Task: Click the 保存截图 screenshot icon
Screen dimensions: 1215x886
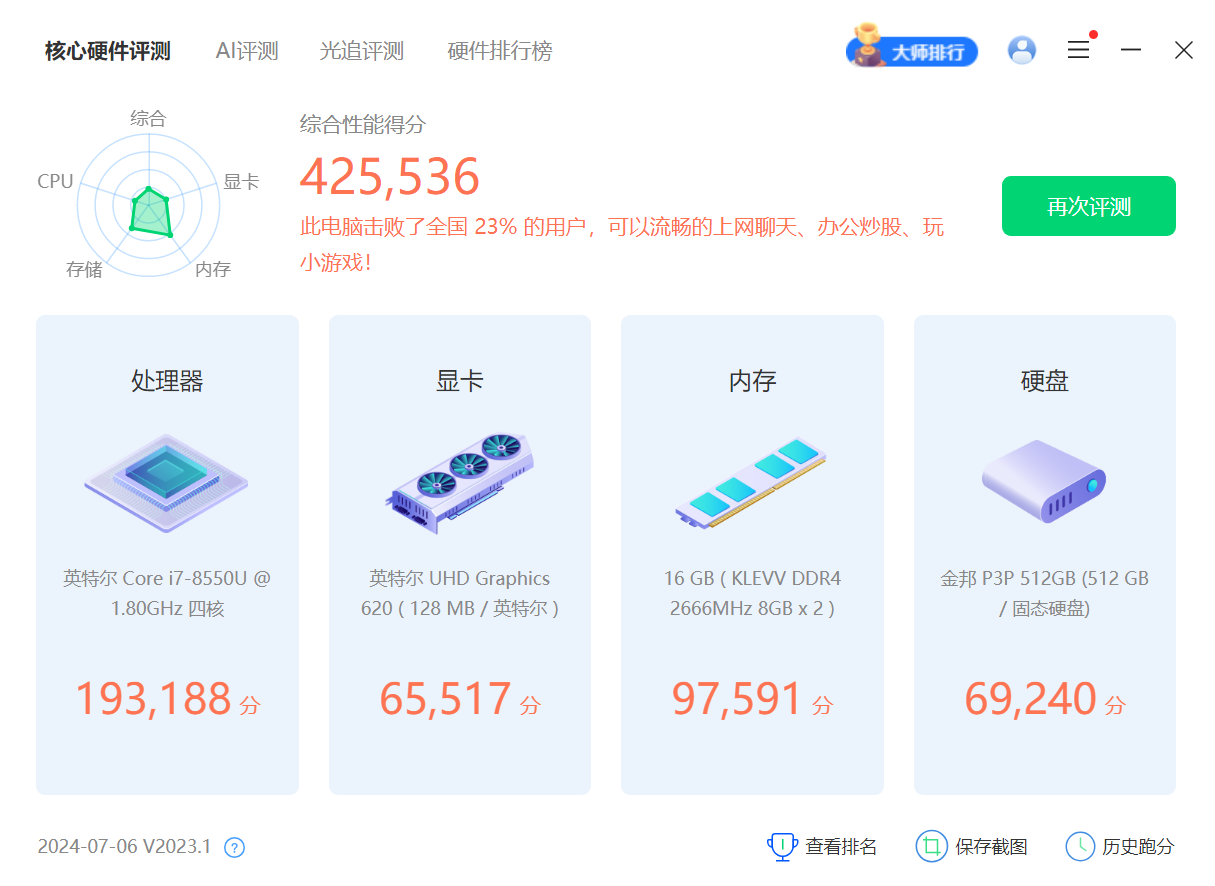Action: point(931,847)
